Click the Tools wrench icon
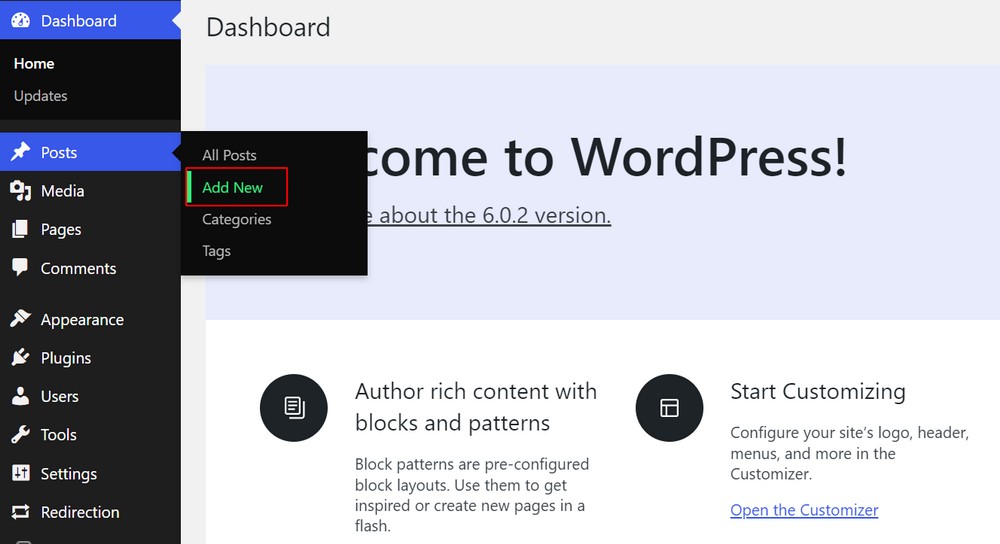The image size is (1000, 544). coord(20,435)
